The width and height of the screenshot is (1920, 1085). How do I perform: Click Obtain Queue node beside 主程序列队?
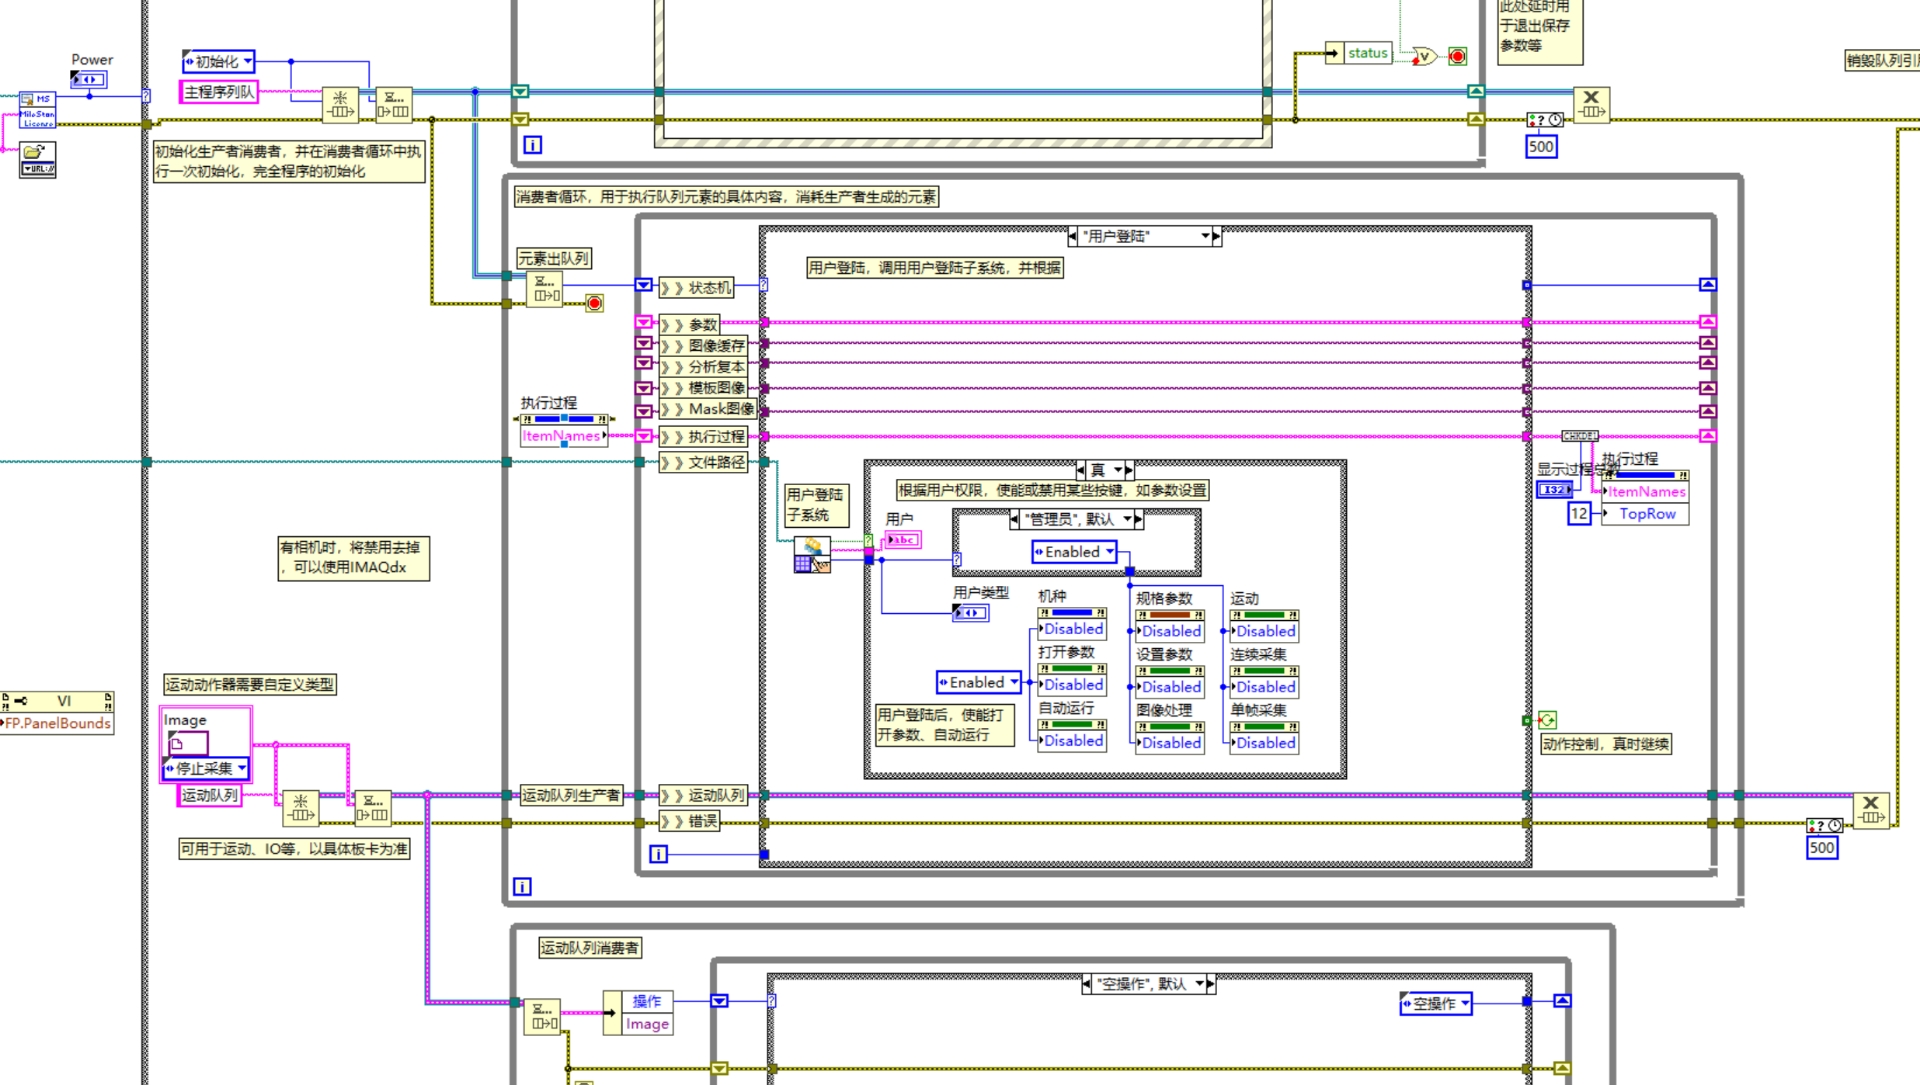pos(340,105)
